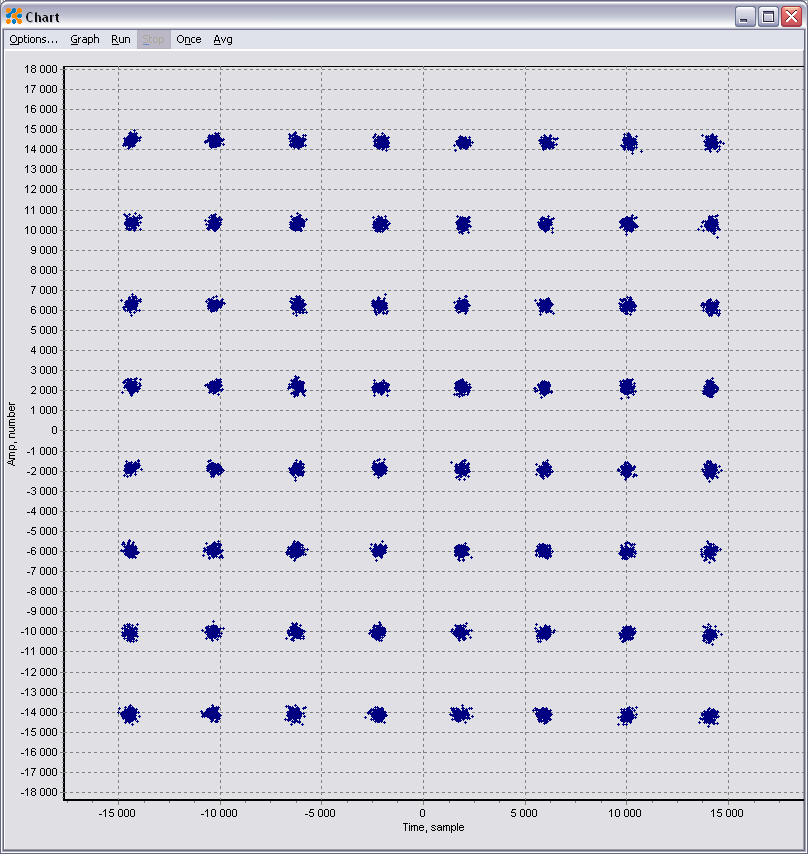Click the '-18 000' y-axis value
The width and height of the screenshot is (808, 854).
(x=39, y=792)
